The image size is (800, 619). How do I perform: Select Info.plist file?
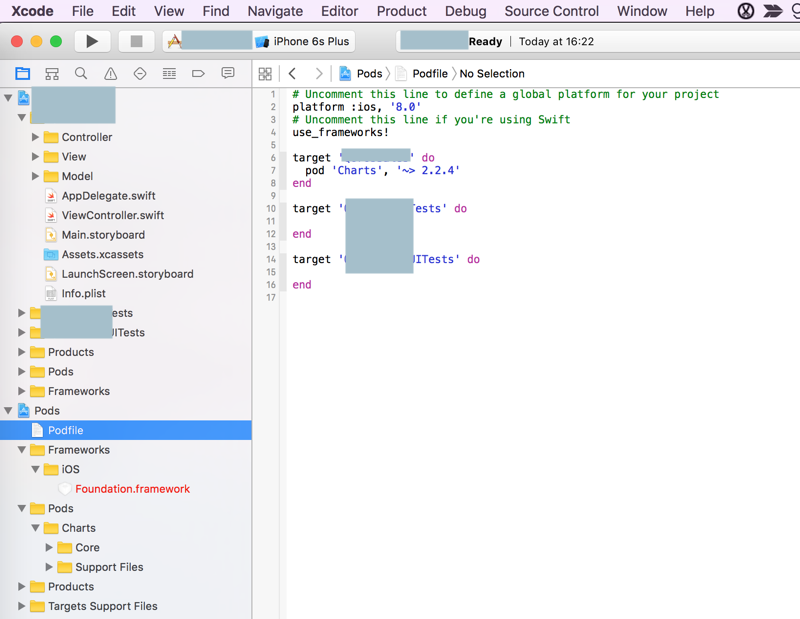84,293
